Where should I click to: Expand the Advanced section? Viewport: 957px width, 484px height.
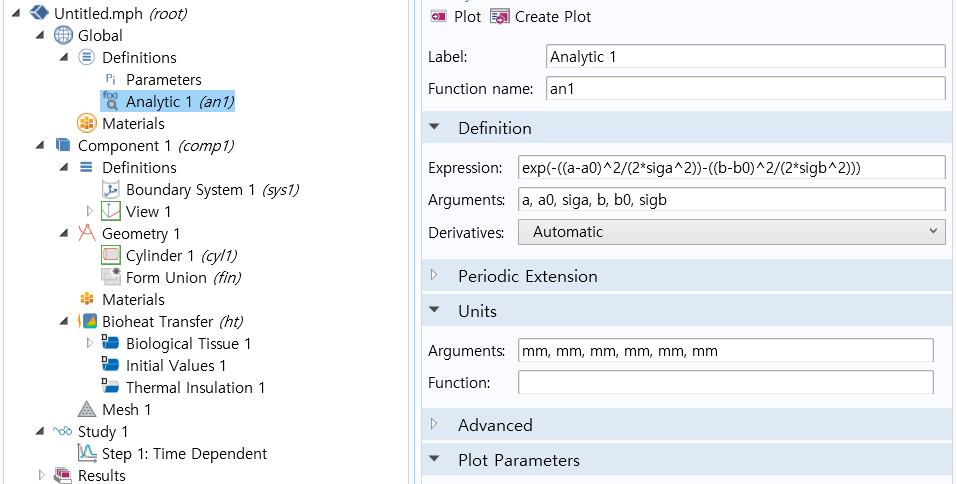tap(434, 425)
